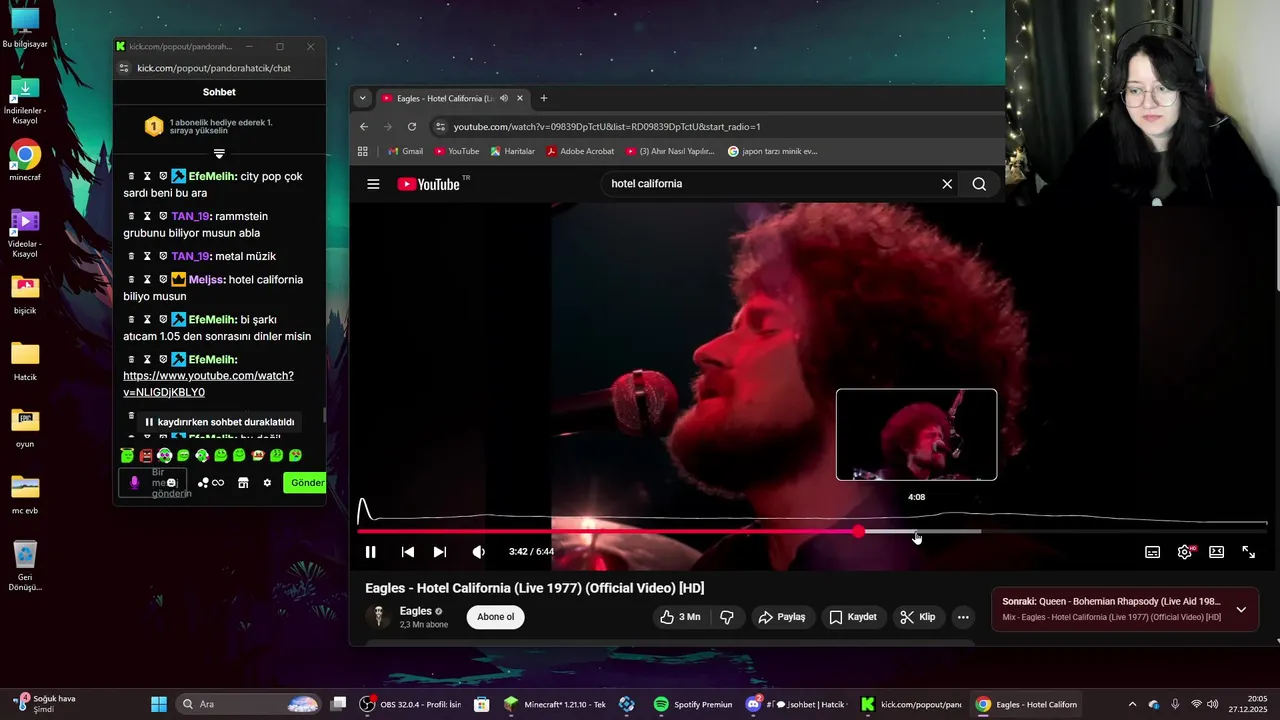This screenshot has width=1280, height=720.
Task: Resume chat via 'kaydırırken sohbet duraklatıldı'
Action: (220, 422)
